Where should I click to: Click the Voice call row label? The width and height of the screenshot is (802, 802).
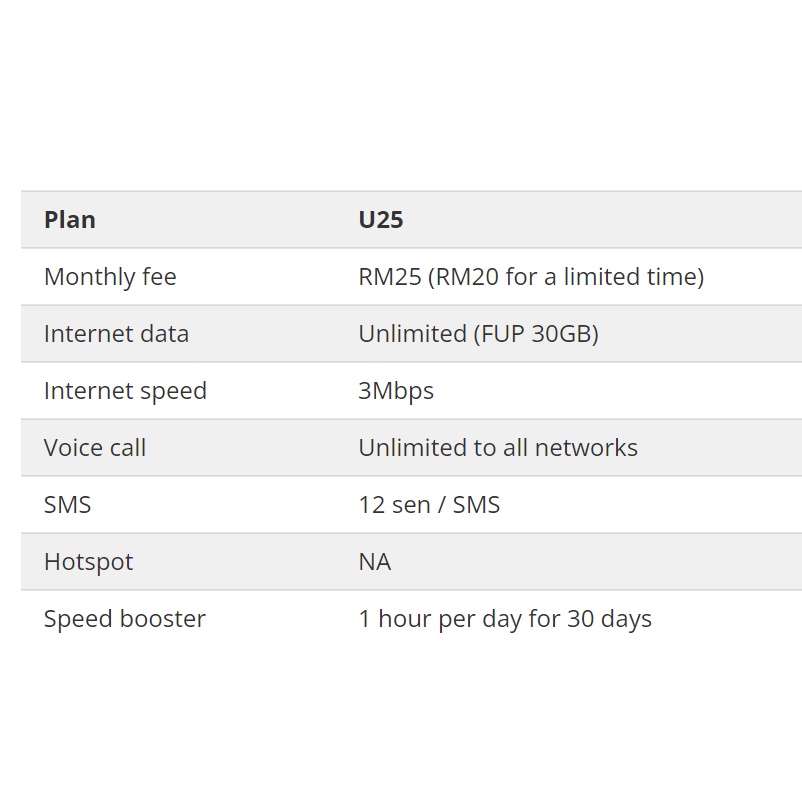(95, 448)
